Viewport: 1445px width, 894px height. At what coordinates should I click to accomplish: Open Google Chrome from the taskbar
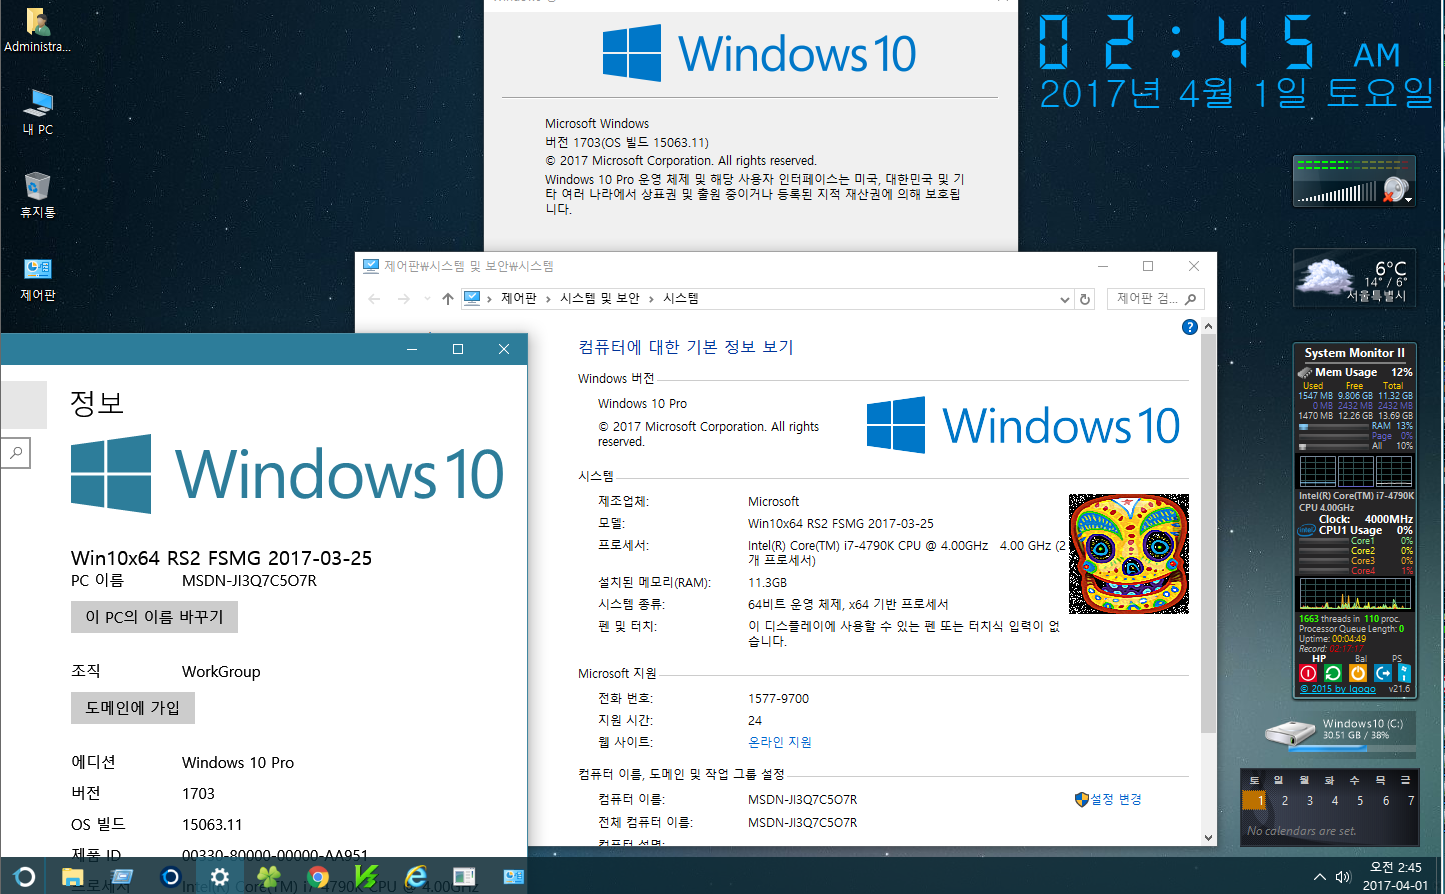pyautogui.click(x=318, y=877)
